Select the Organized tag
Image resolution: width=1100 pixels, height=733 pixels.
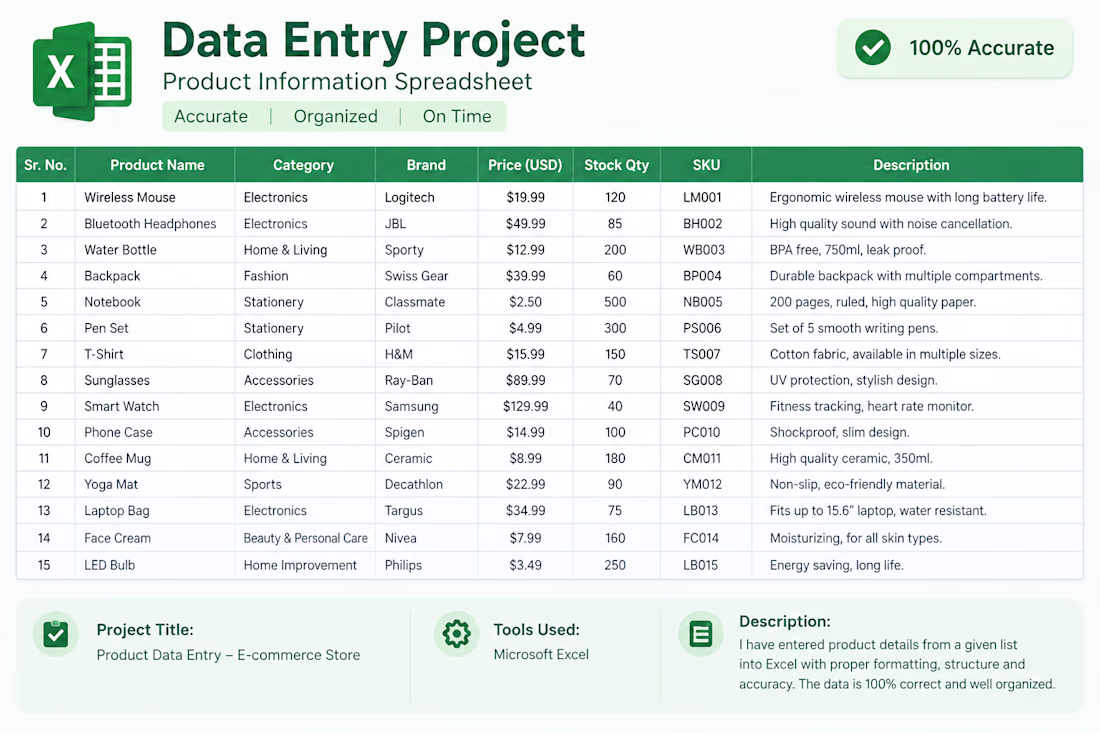coord(335,116)
